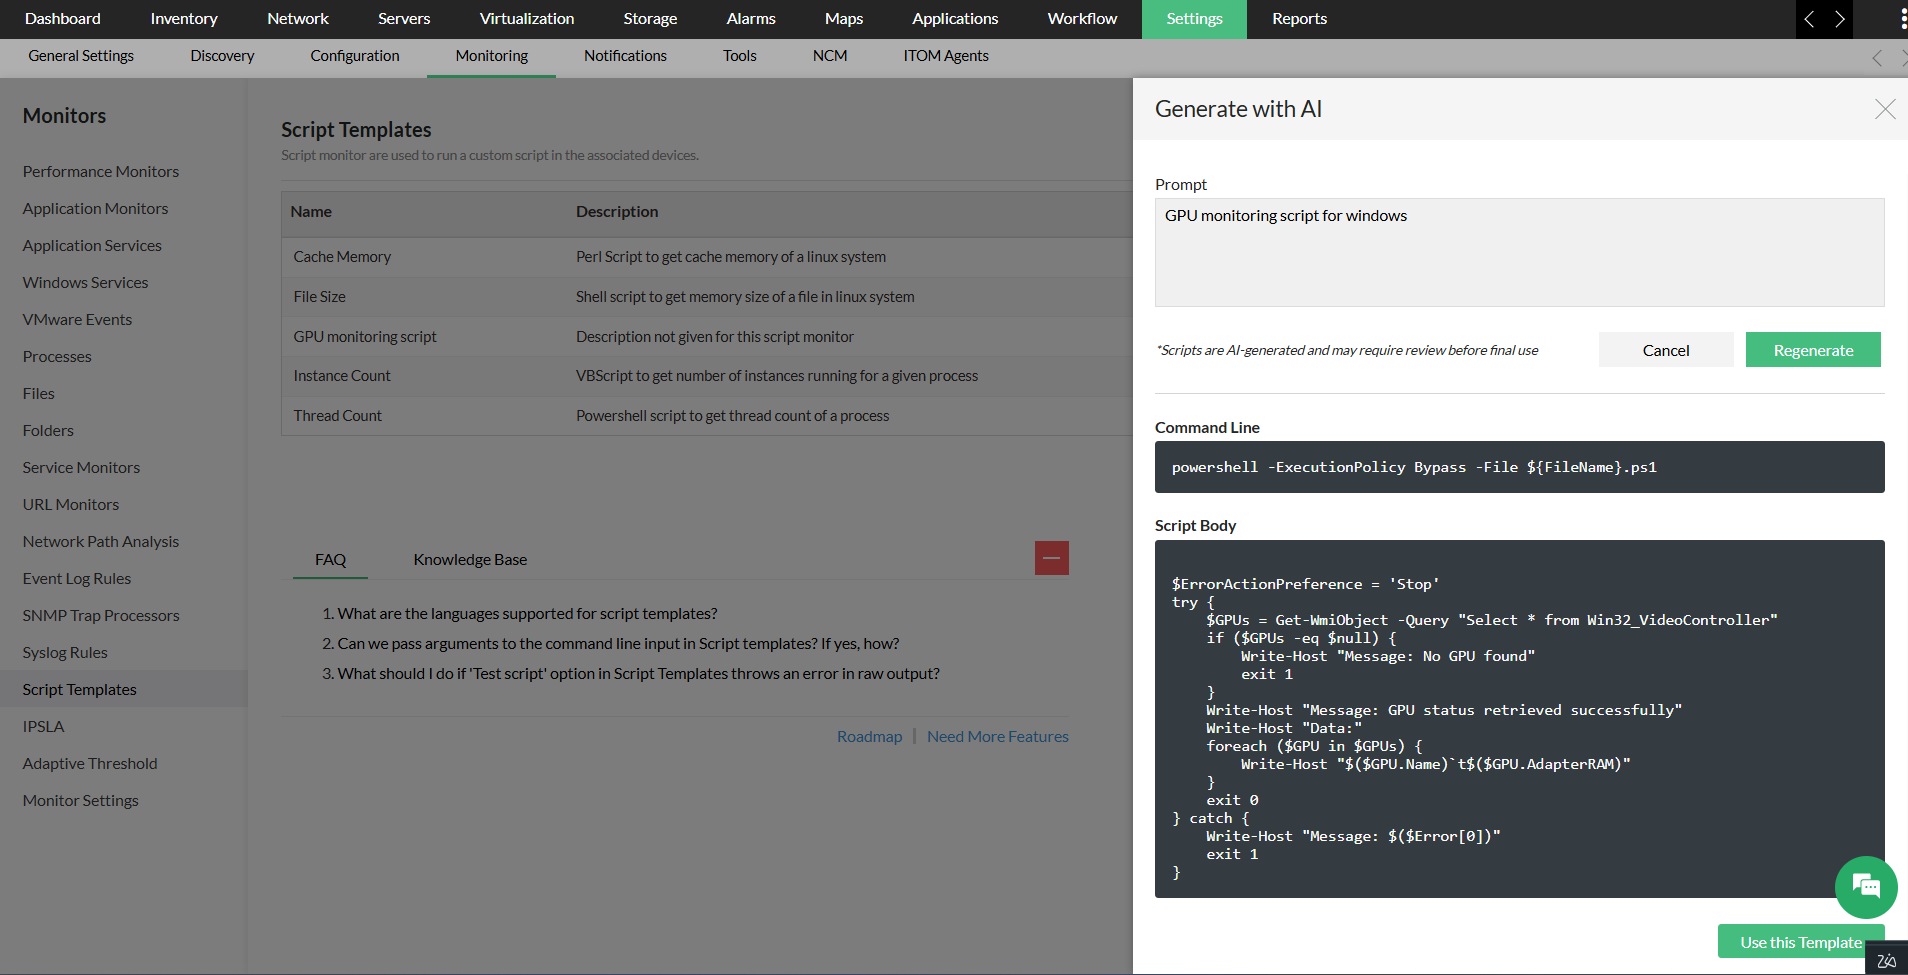Select Adaptive Threshold in Monitors sidebar

[90, 764]
